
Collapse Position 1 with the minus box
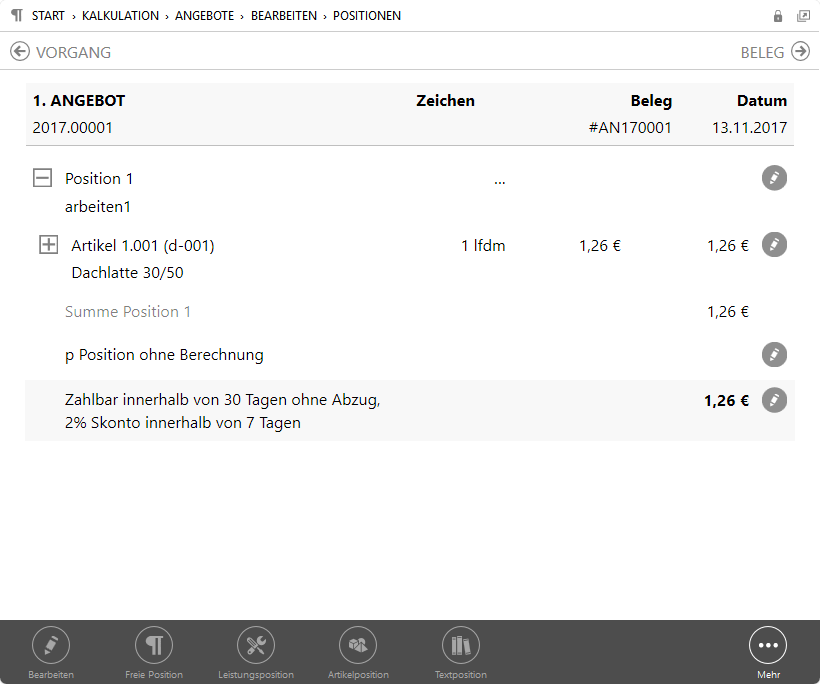click(42, 178)
